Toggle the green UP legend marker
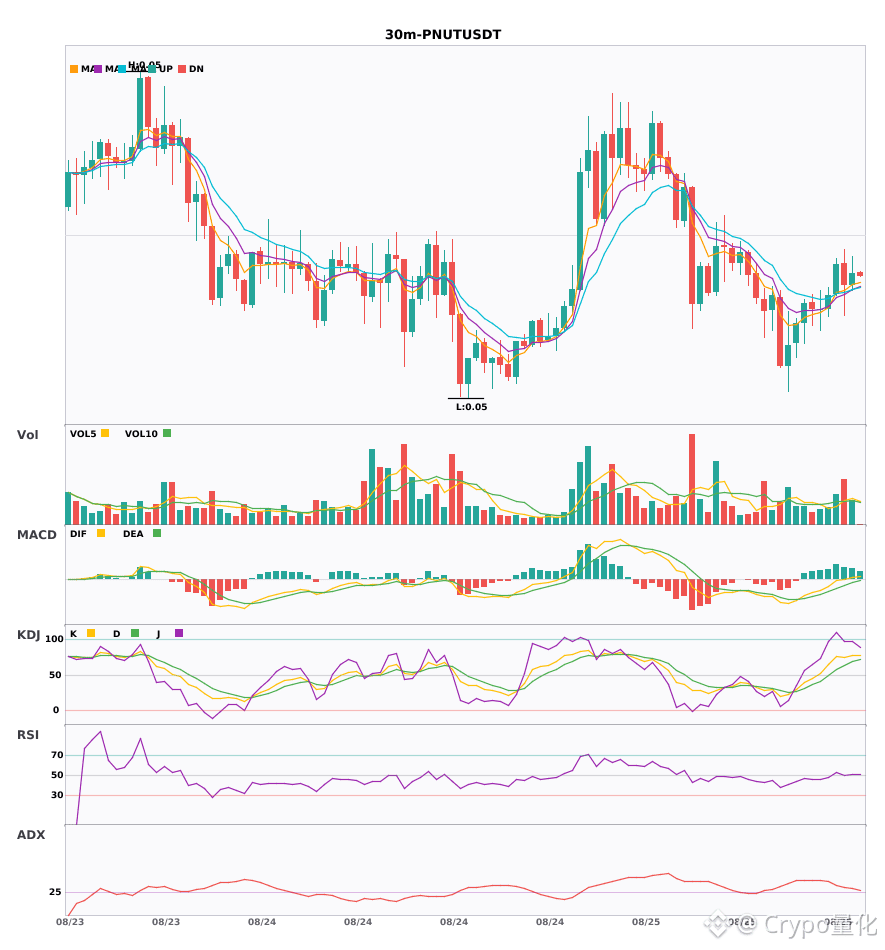This screenshot has height=950, width=885. (x=152, y=69)
